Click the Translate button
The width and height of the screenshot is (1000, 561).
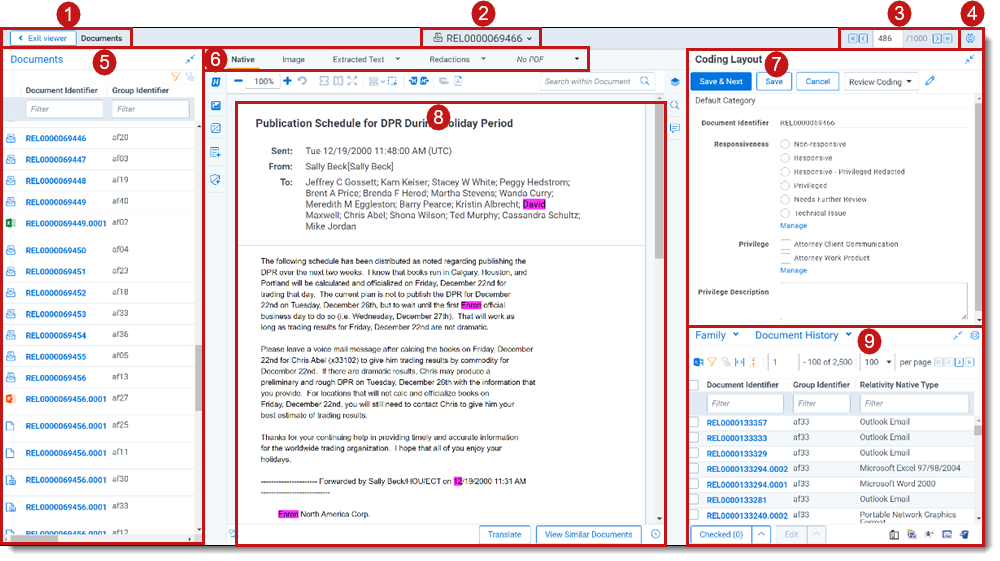coord(504,534)
